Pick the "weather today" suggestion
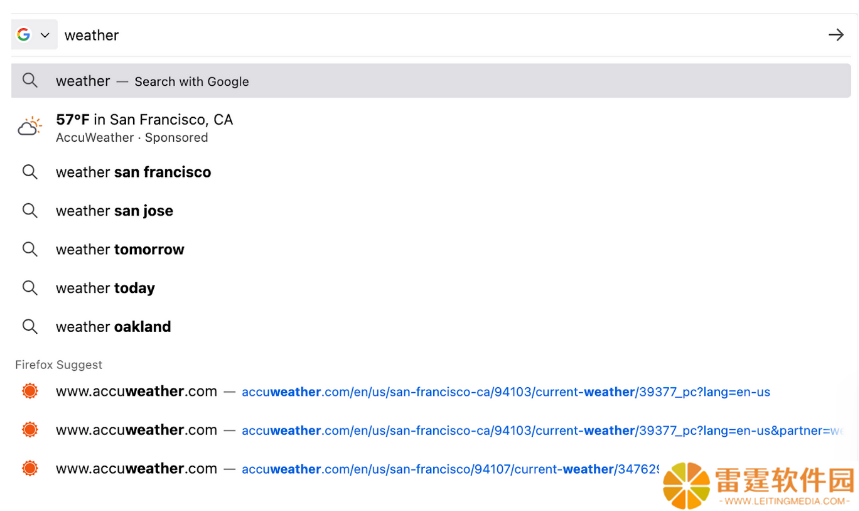 [431, 288]
